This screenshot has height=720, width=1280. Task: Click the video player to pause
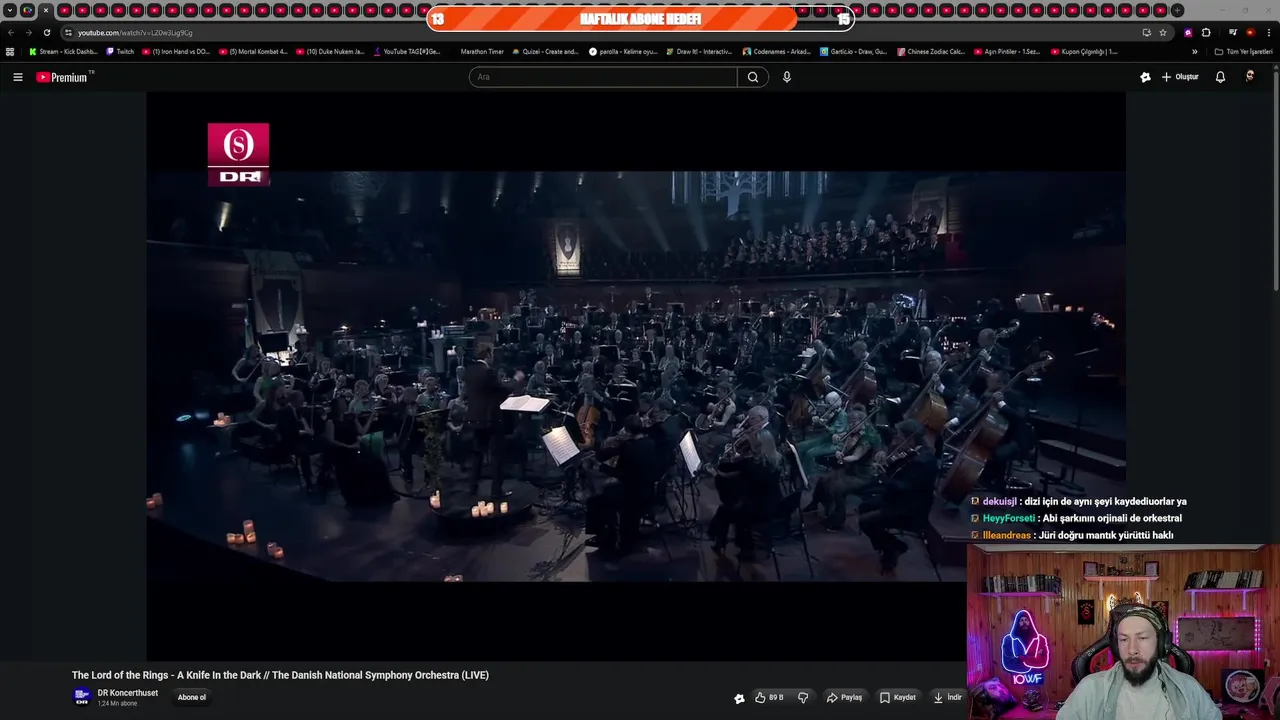pos(636,376)
